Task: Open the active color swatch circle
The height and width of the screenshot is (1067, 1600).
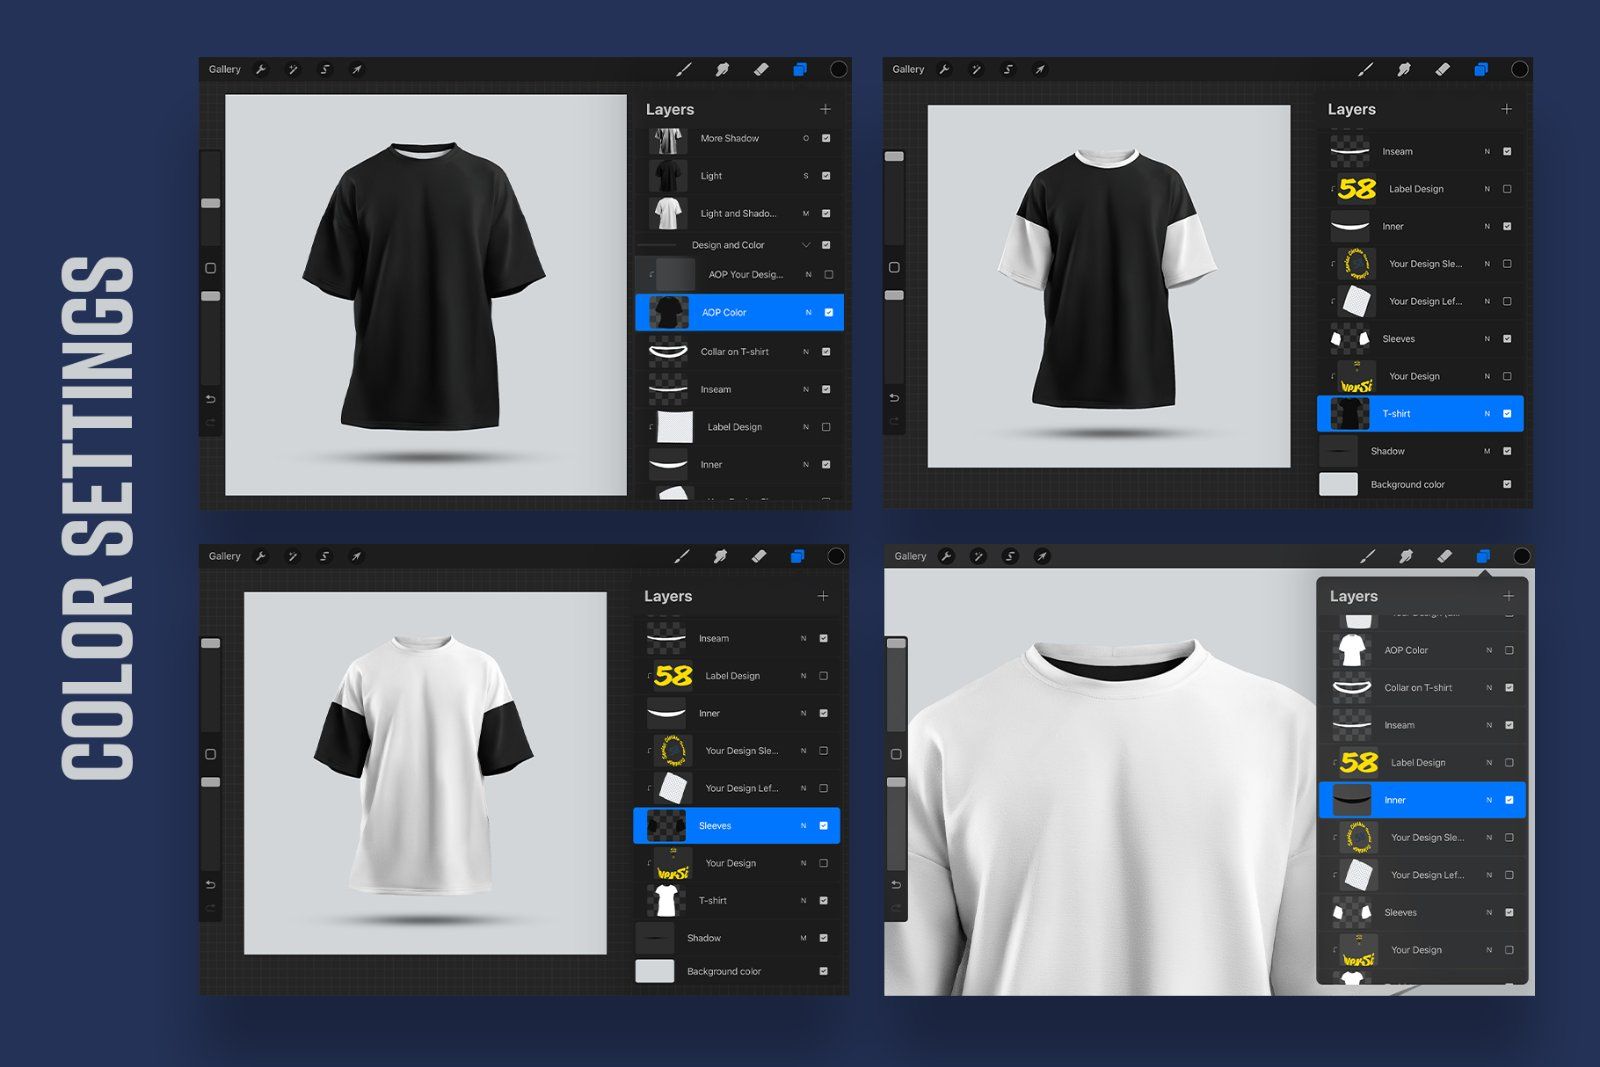Action: coord(837,69)
